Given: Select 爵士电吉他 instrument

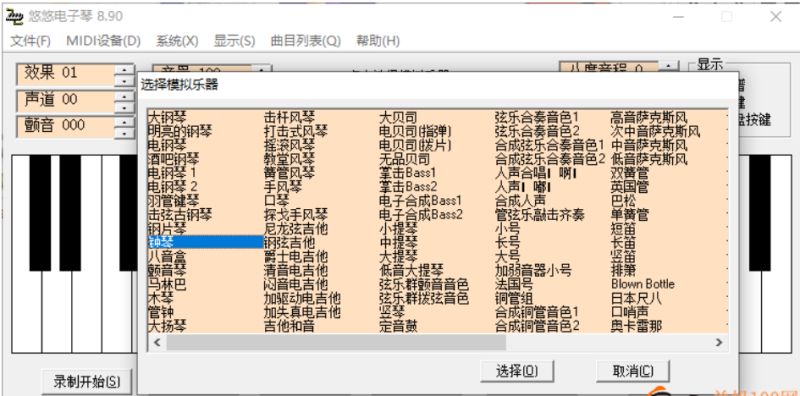Looking at the screenshot, I should click(296, 256).
